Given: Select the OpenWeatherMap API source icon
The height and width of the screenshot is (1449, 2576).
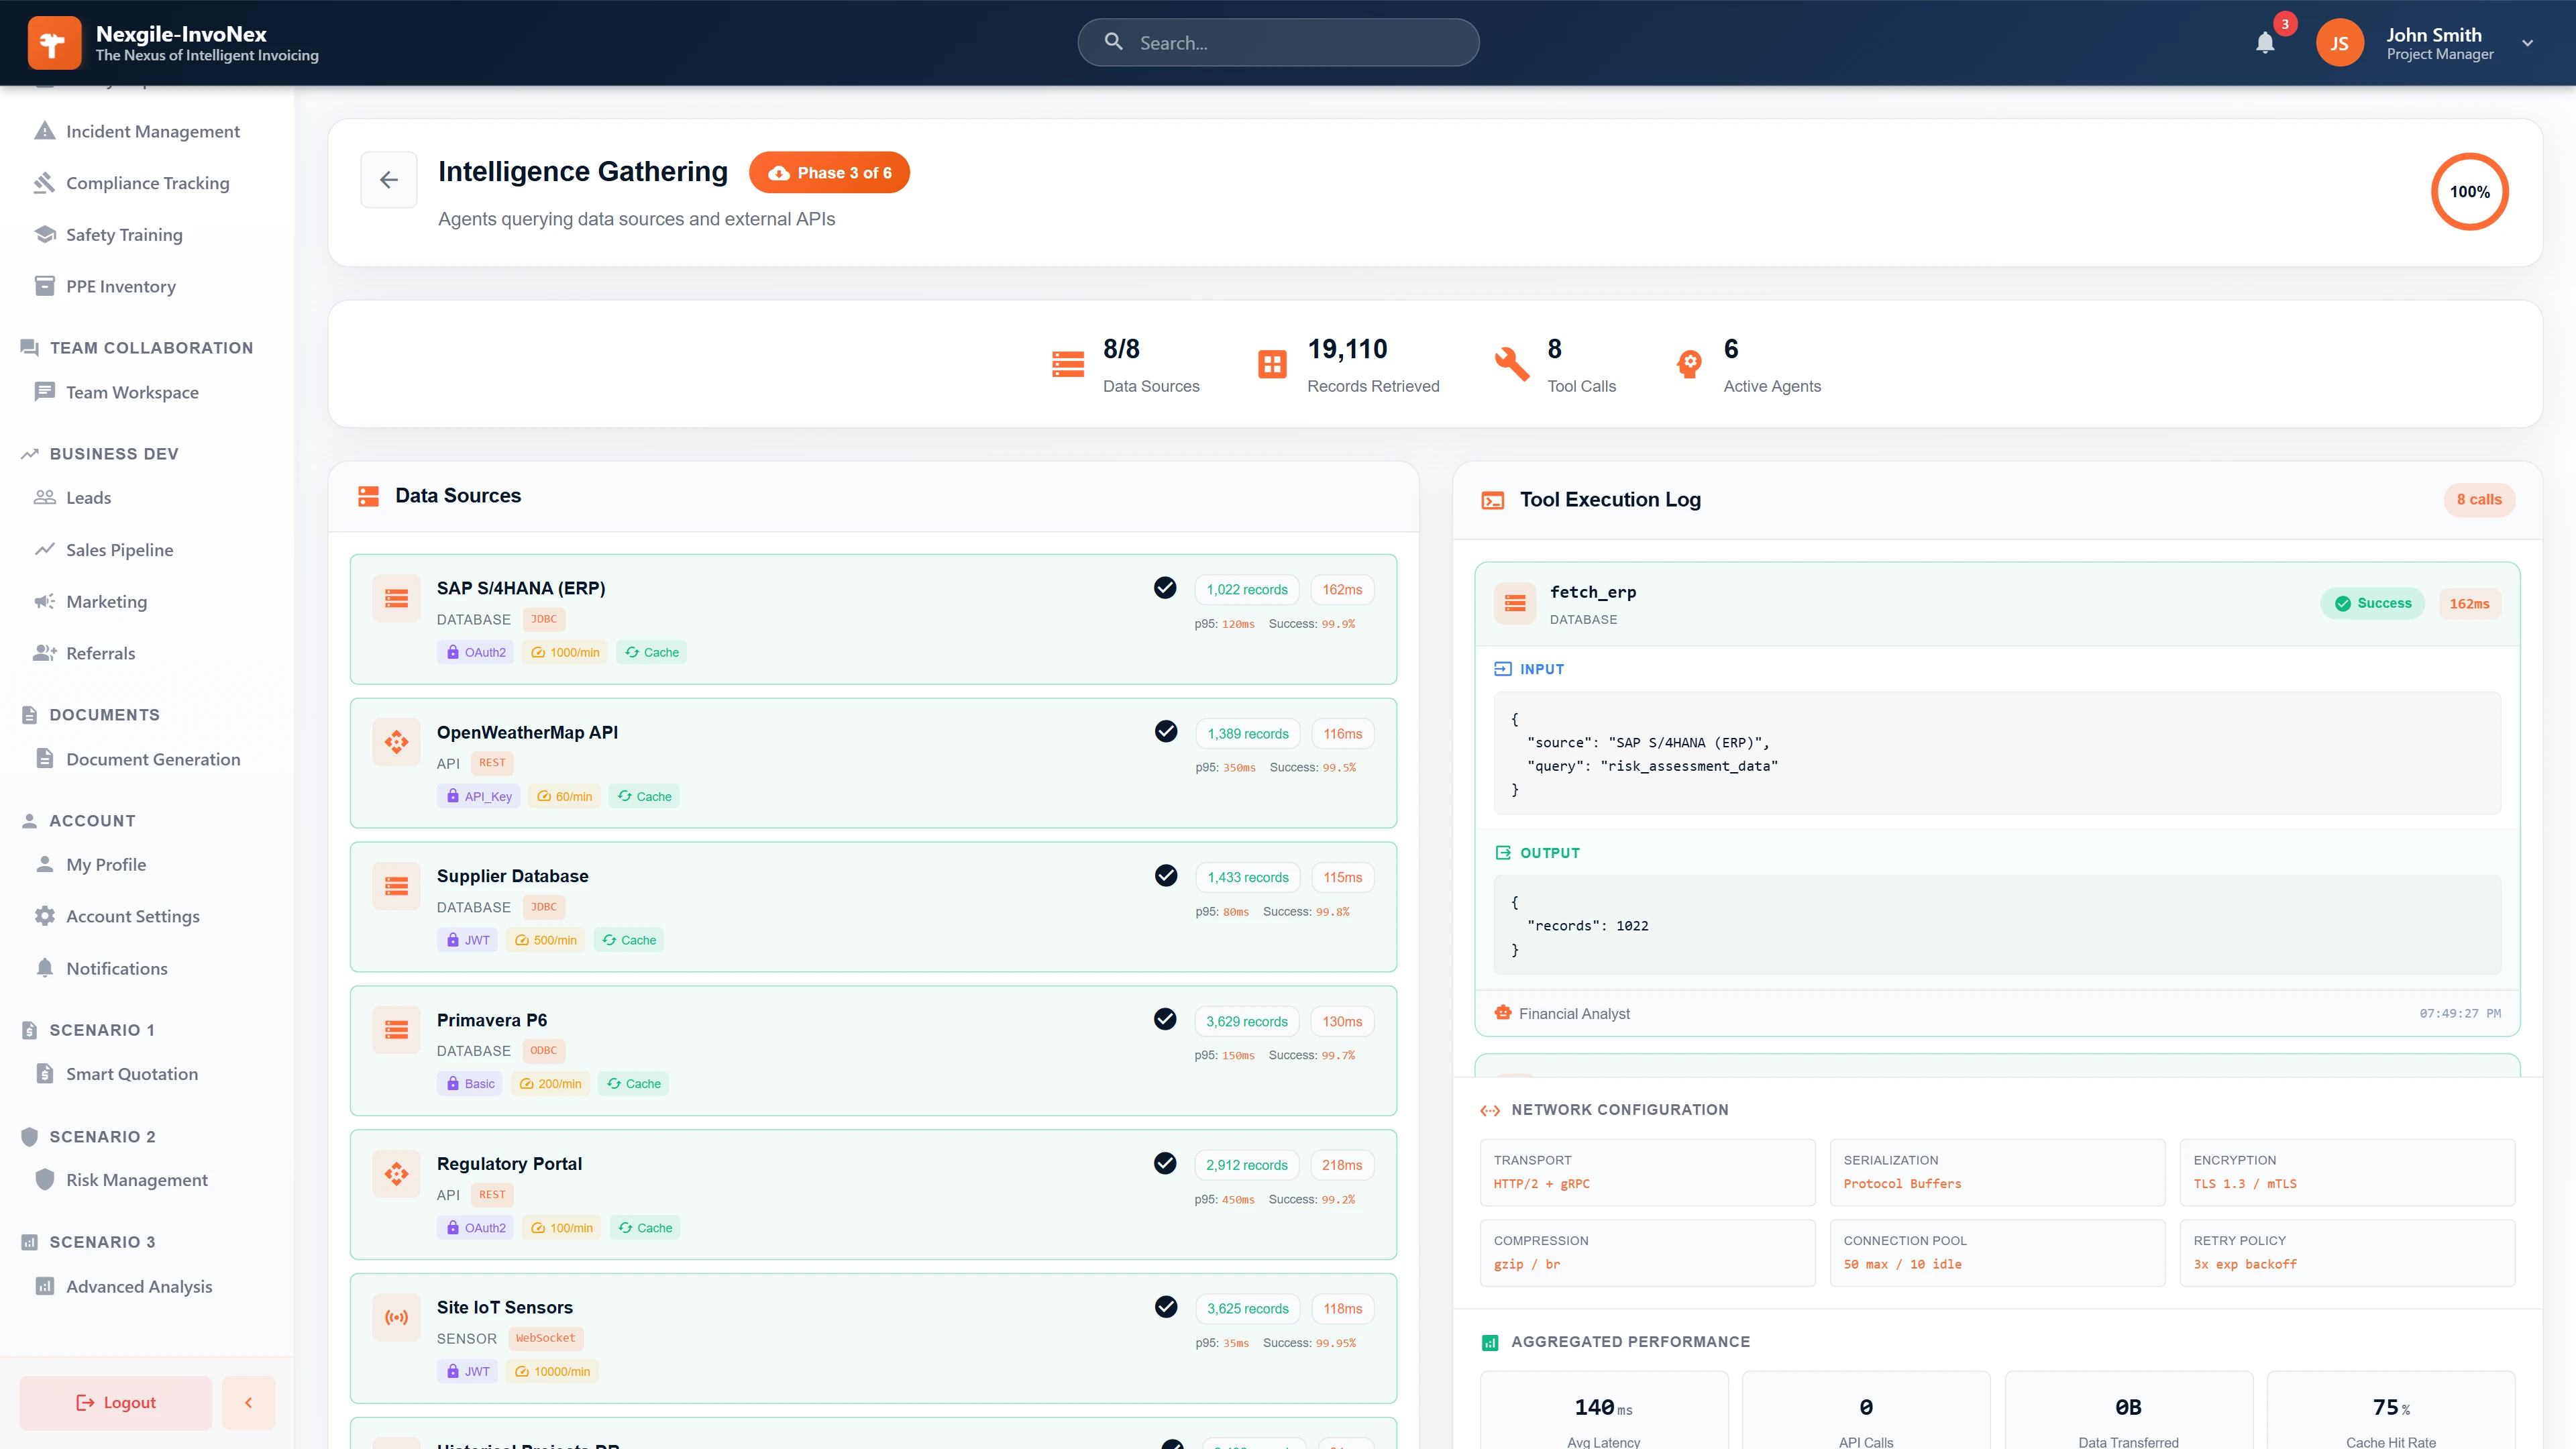Looking at the screenshot, I should point(396,742).
